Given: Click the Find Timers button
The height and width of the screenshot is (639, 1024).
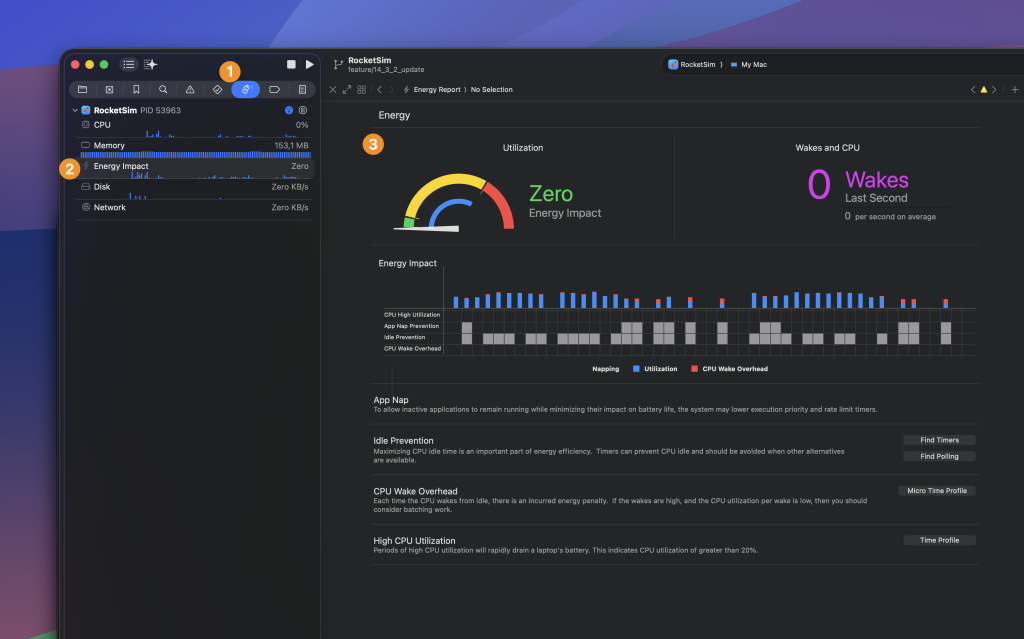Looking at the screenshot, I should click(x=938, y=439).
